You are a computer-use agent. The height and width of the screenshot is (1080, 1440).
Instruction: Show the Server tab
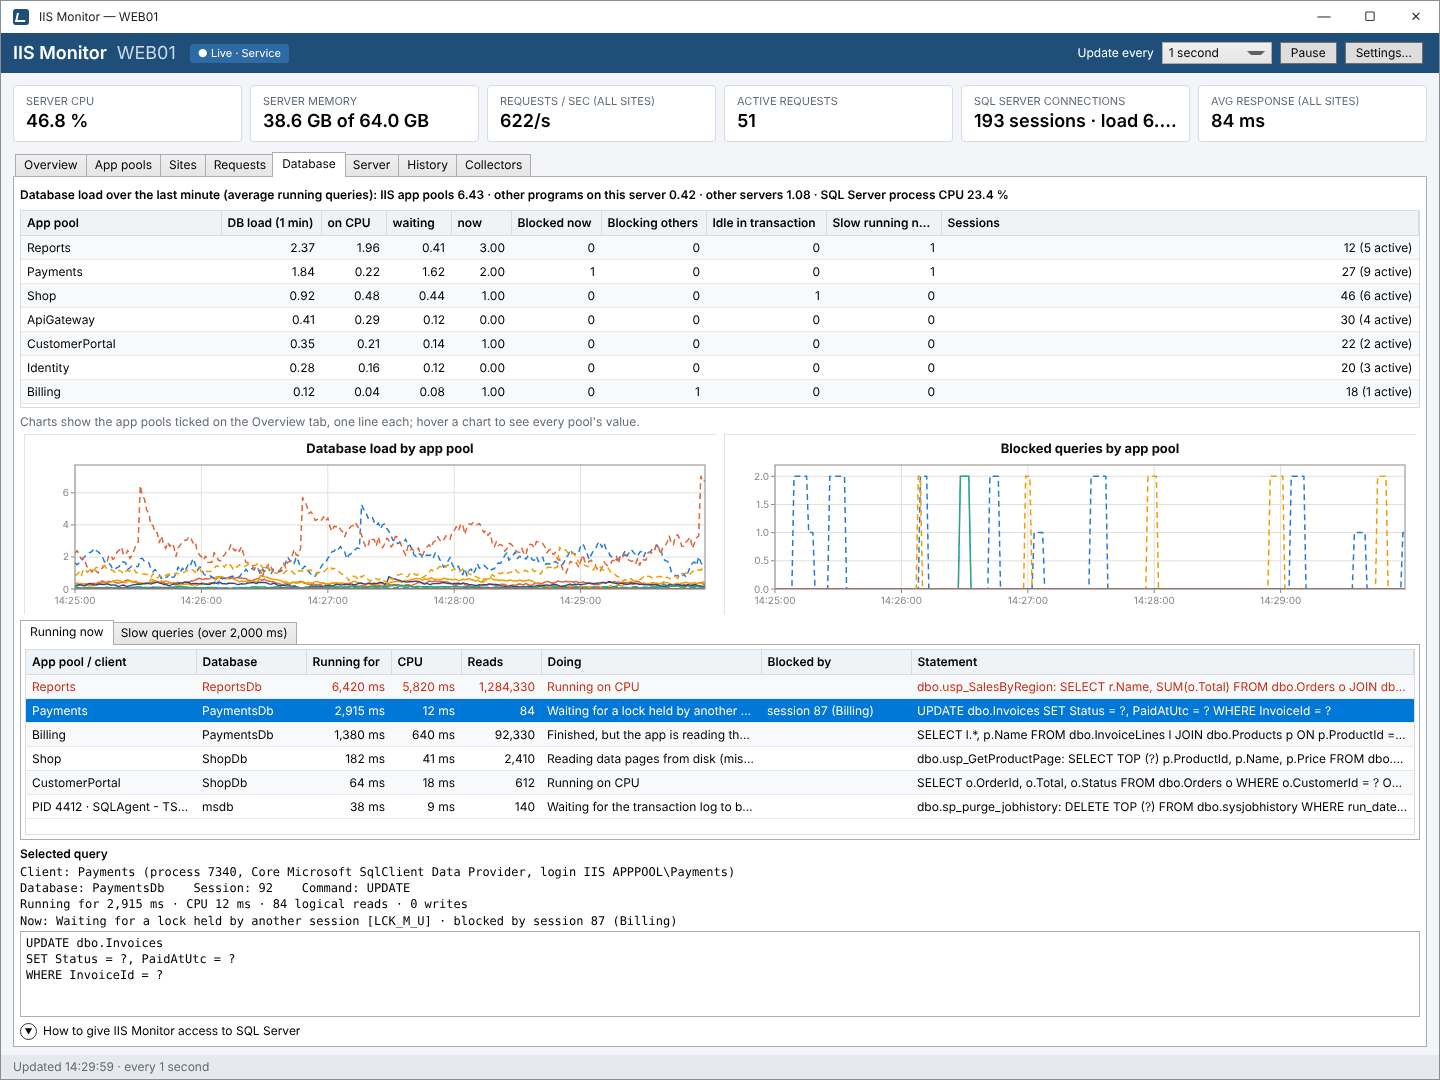pos(371,165)
